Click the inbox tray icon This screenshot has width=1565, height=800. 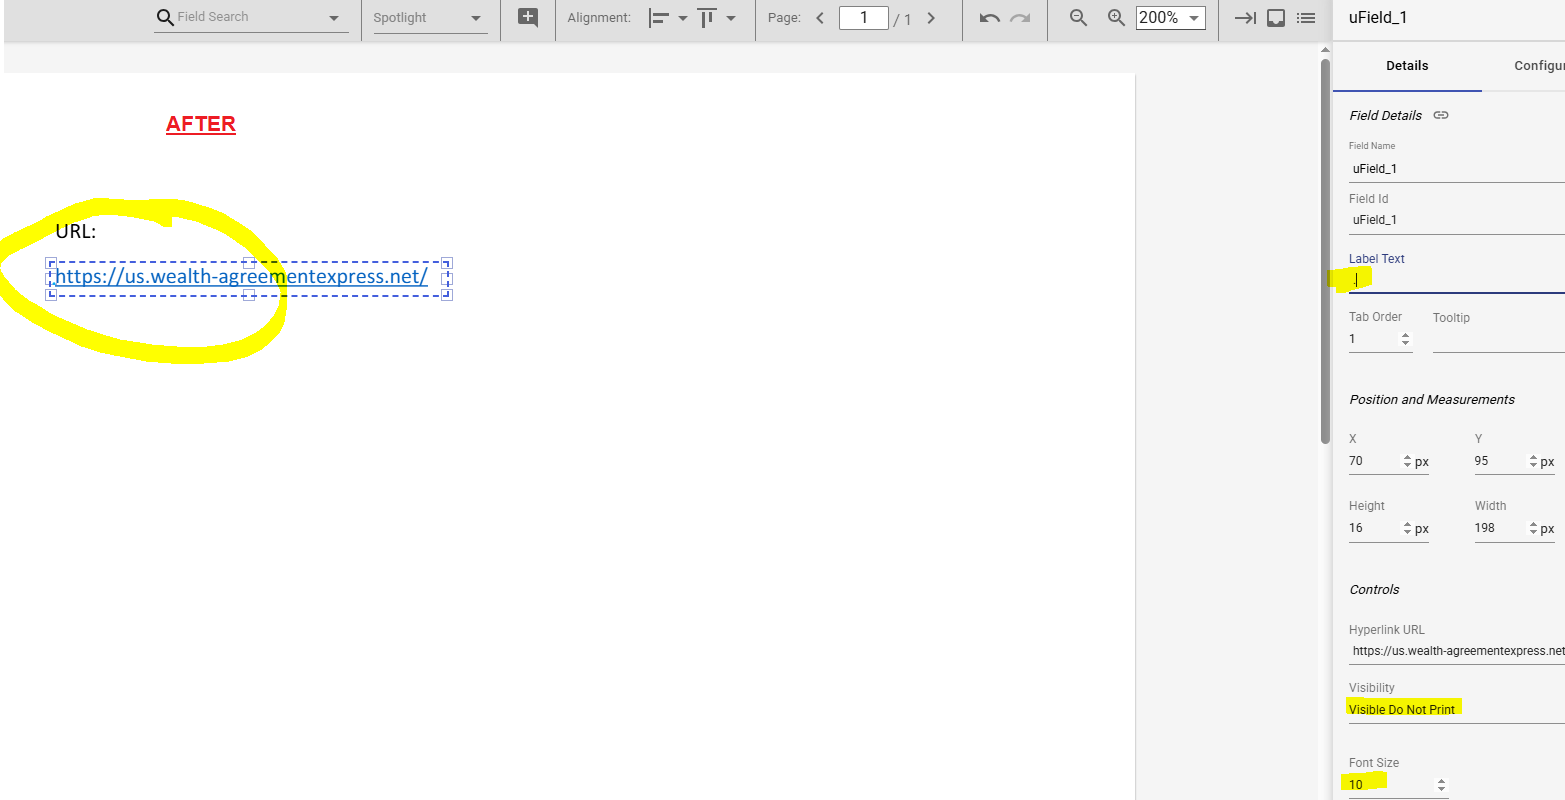tap(1276, 18)
